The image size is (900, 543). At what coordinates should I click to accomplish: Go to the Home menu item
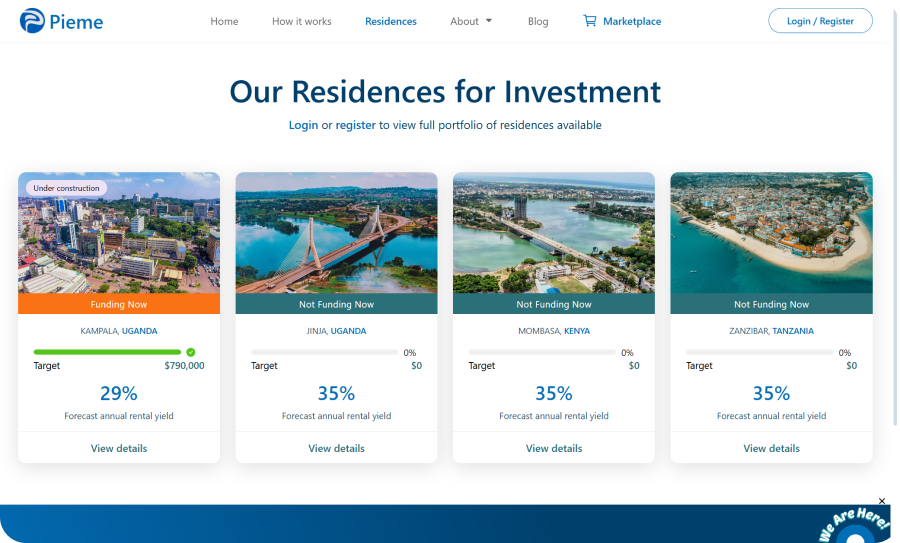click(x=224, y=21)
